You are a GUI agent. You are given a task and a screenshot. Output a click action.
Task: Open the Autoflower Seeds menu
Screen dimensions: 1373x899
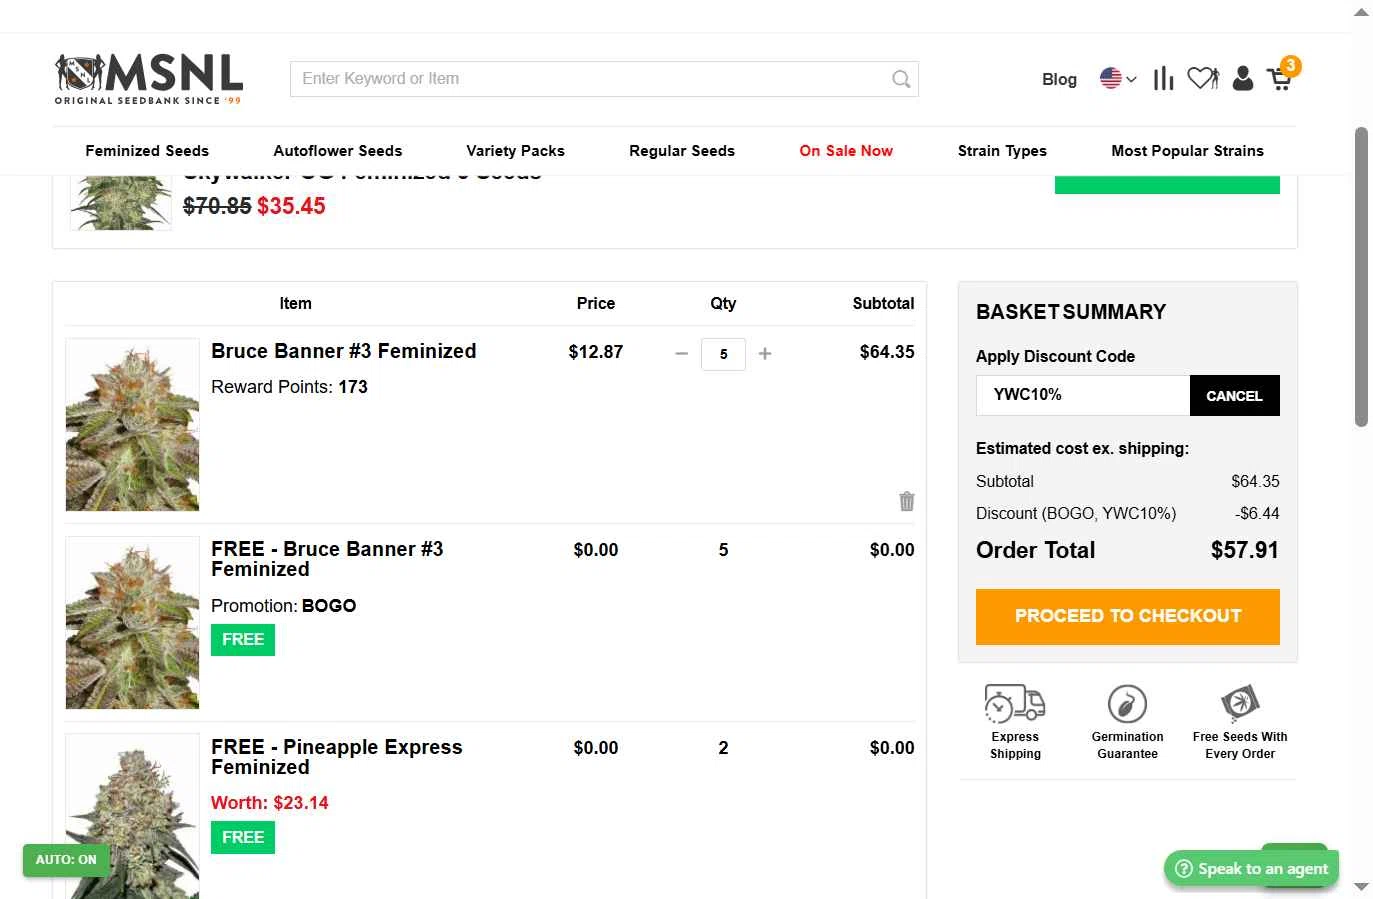(338, 151)
